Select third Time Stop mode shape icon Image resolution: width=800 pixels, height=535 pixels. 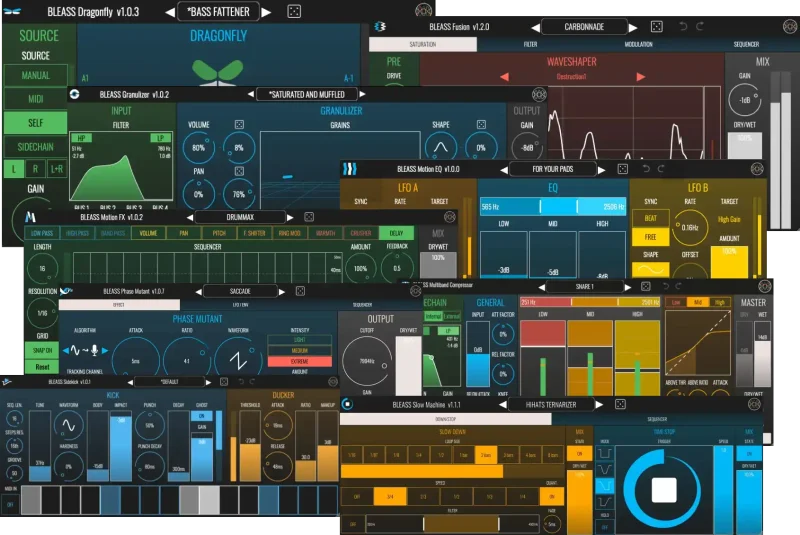tap(605, 485)
